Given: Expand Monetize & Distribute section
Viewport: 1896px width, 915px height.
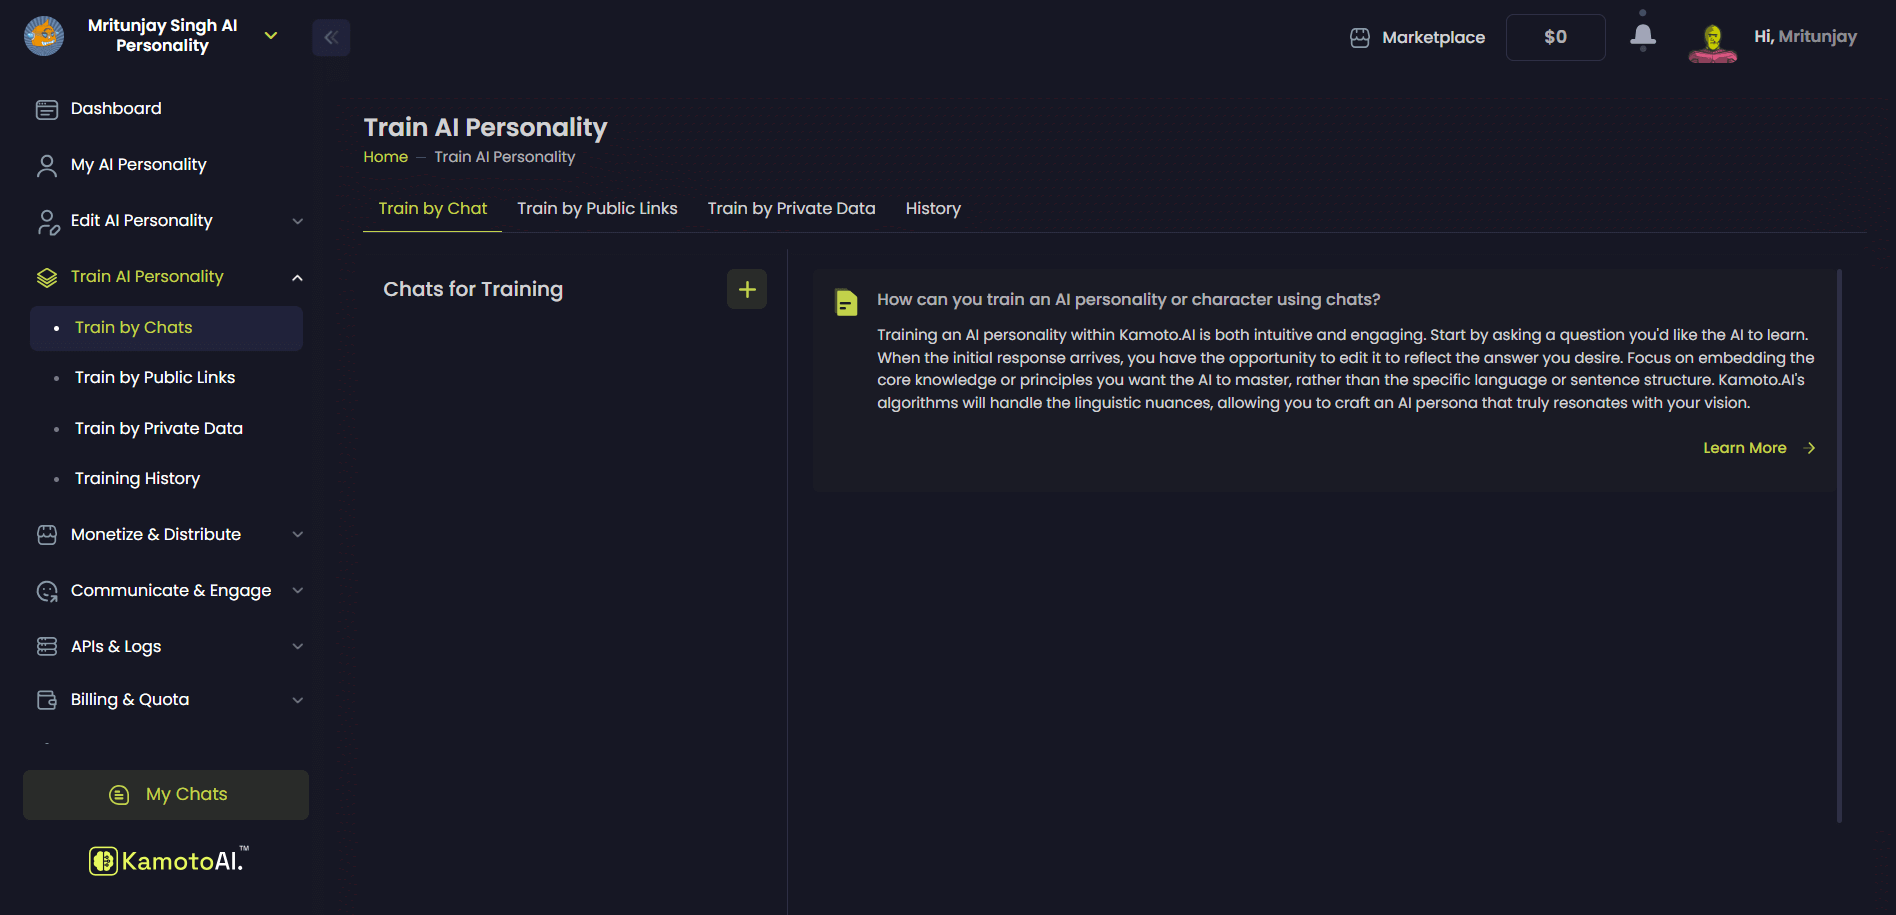Looking at the screenshot, I should point(297,535).
